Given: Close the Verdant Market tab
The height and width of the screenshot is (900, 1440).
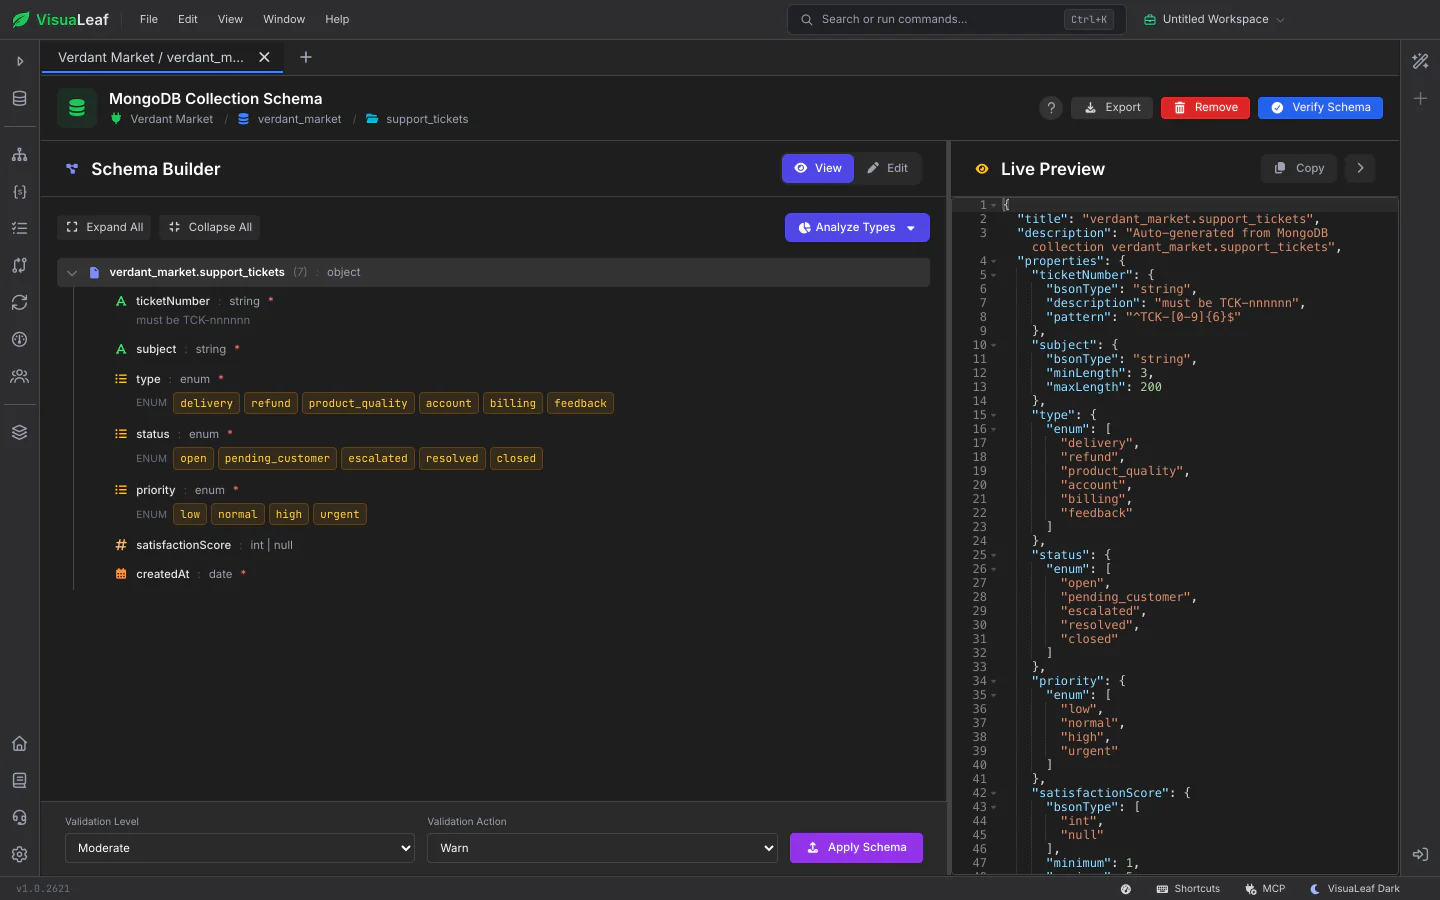Looking at the screenshot, I should [265, 57].
